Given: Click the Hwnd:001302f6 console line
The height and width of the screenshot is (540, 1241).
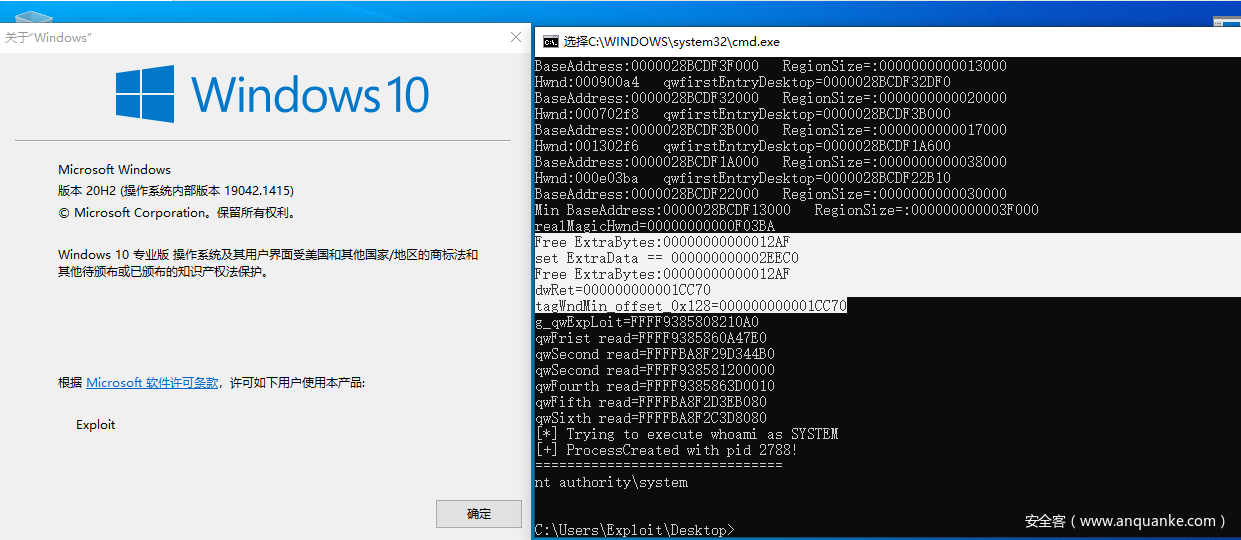Looking at the screenshot, I should point(742,146).
